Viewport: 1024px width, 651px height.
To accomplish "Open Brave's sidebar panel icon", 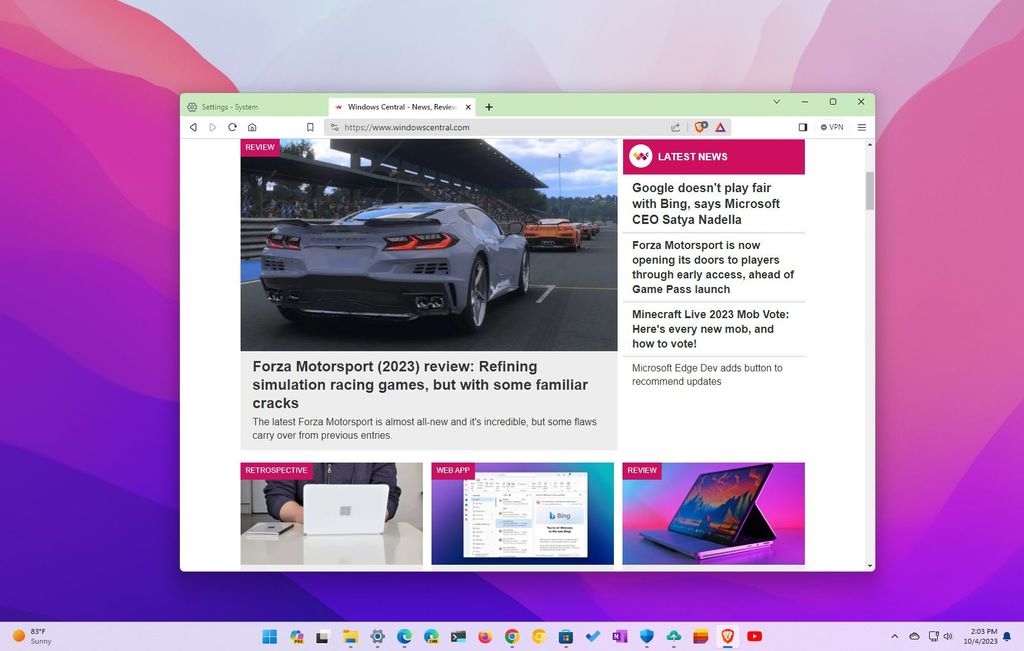I will tap(803, 127).
